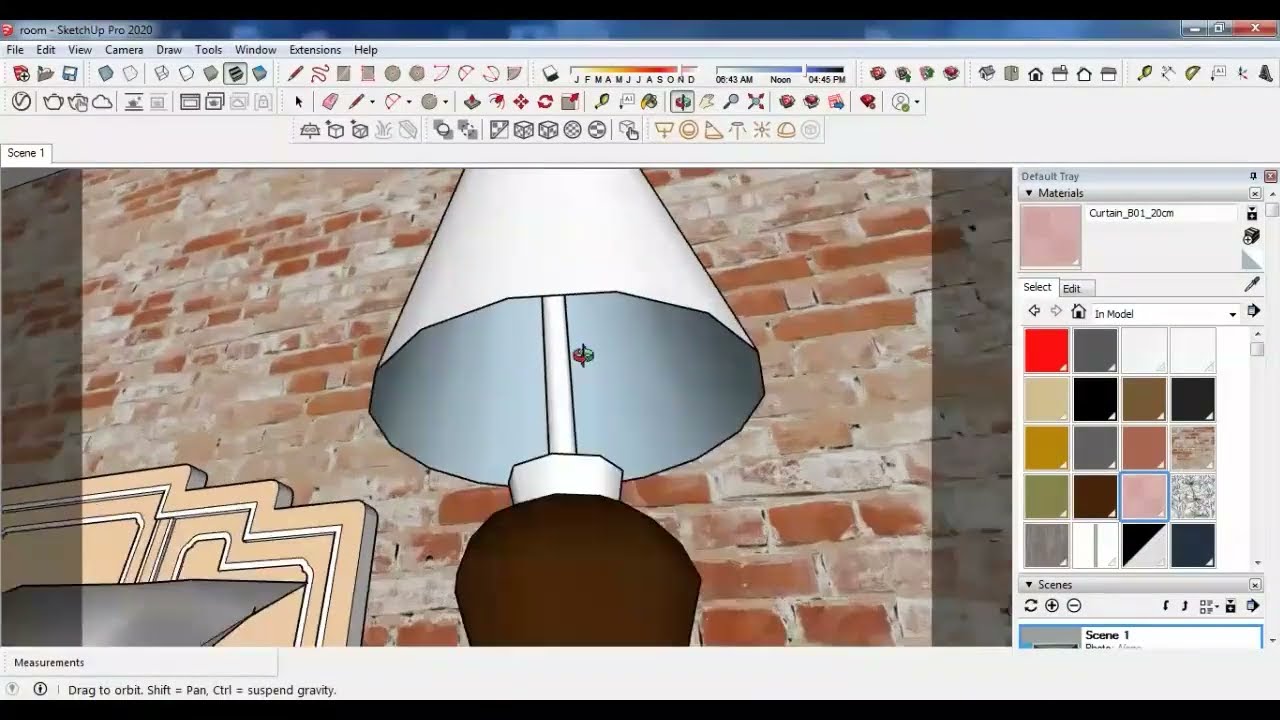Image resolution: width=1280 pixels, height=720 pixels.
Task: Activate the Zoom magnifier tool
Action: coord(731,101)
